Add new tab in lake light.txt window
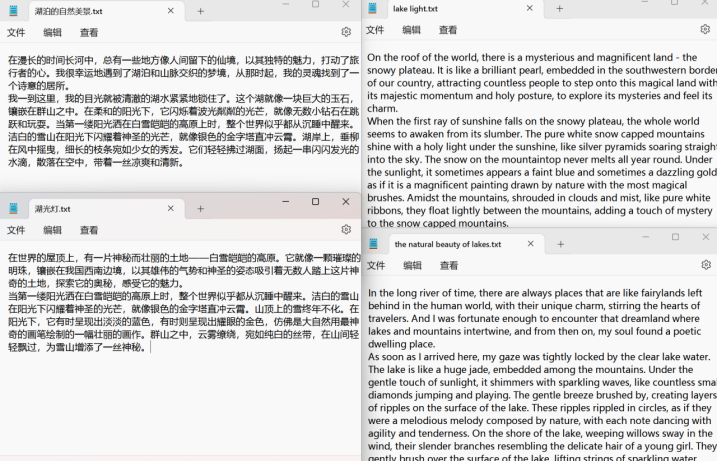 pyautogui.click(x=560, y=8)
